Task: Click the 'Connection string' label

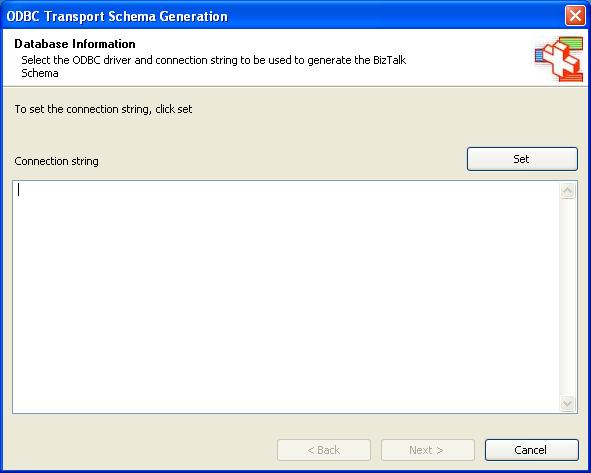Action: [x=57, y=161]
